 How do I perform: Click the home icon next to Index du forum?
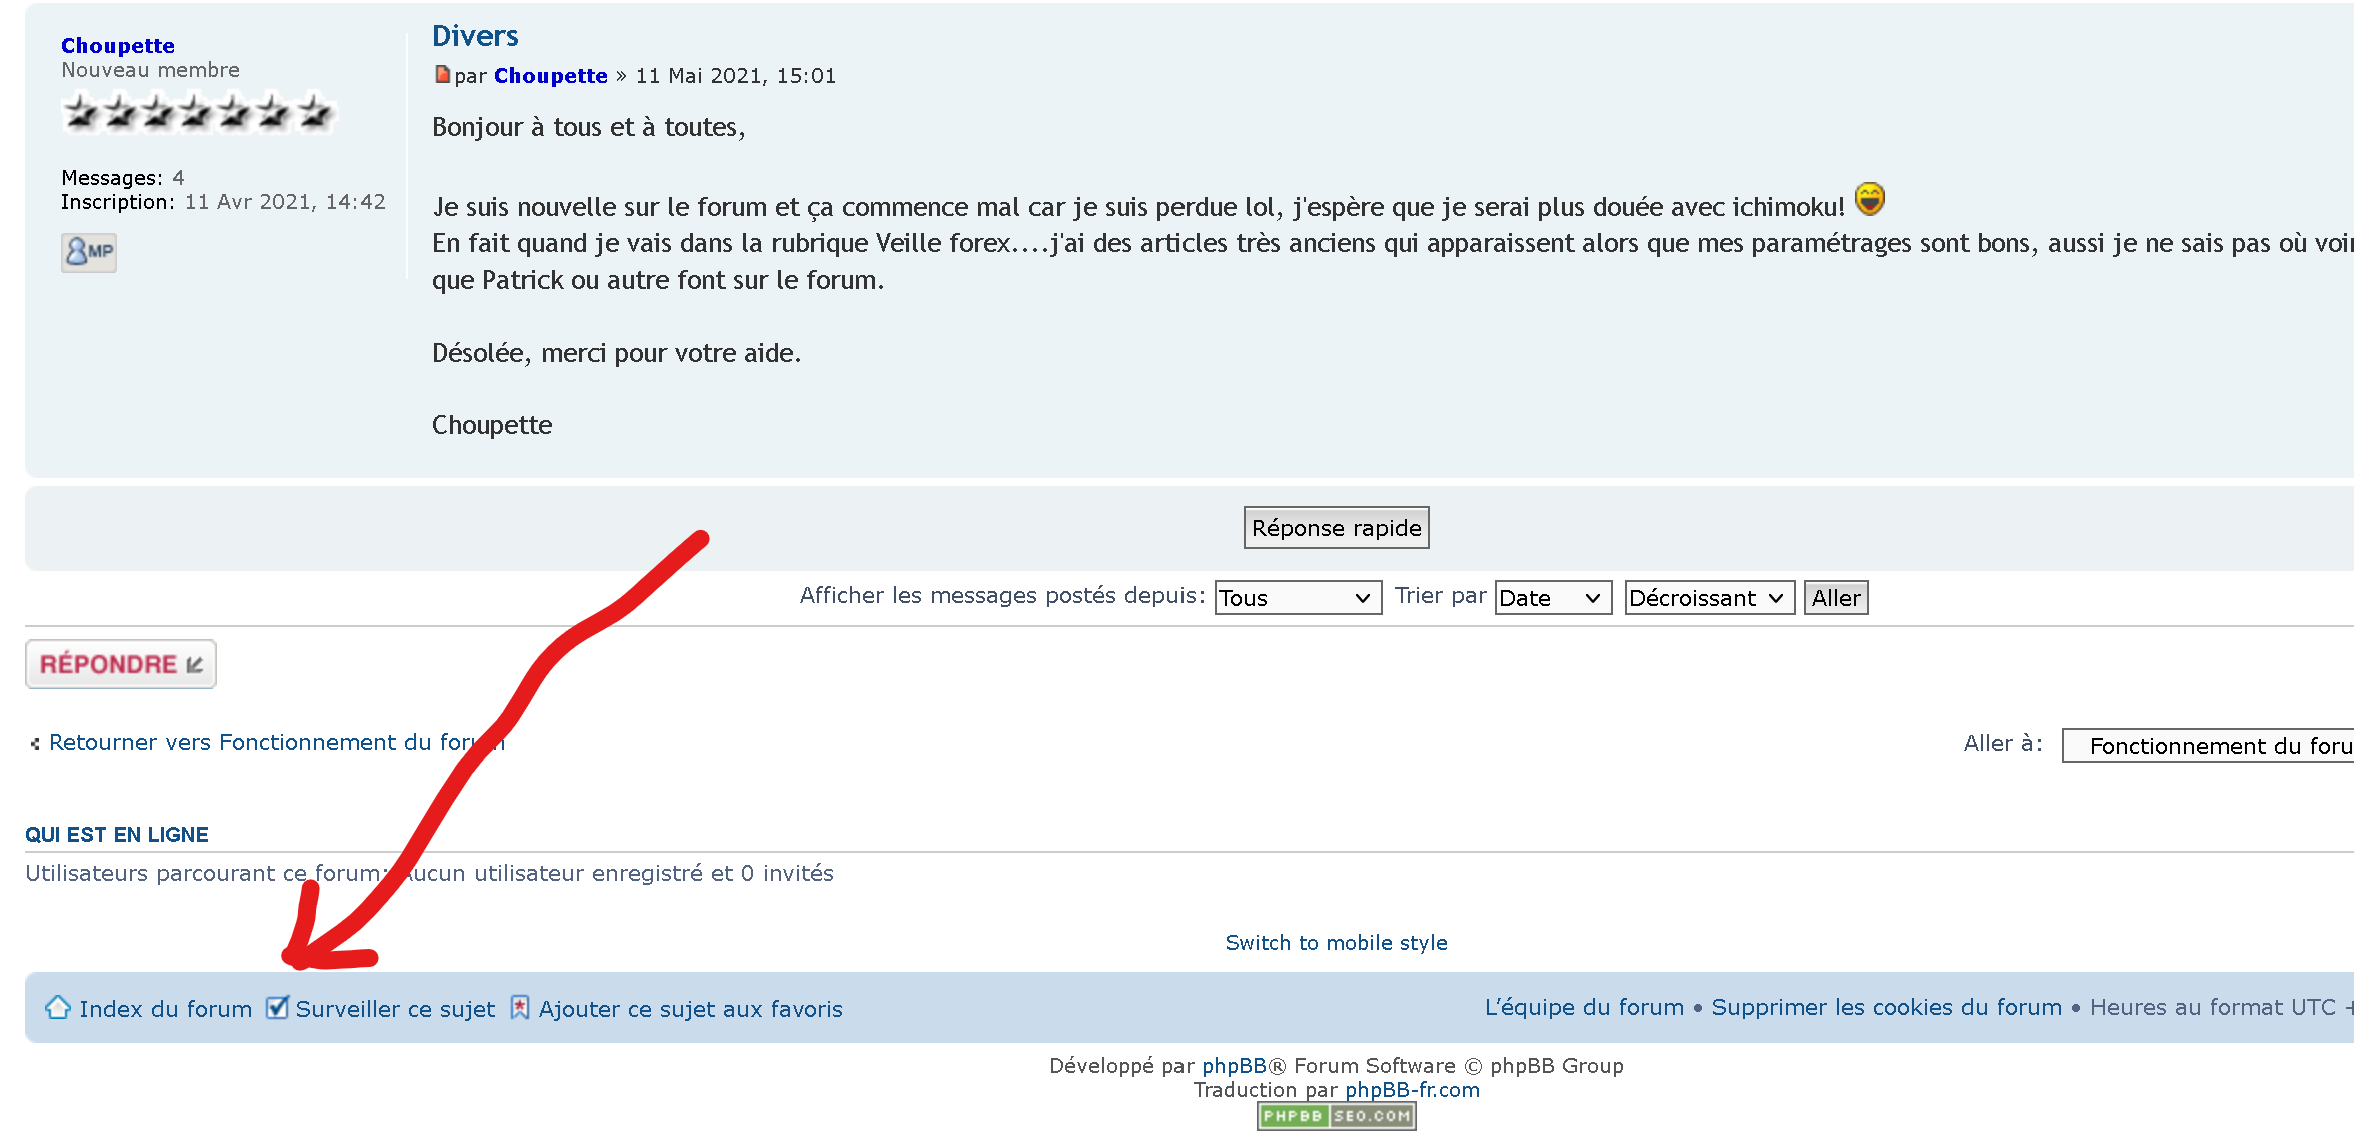[58, 1007]
